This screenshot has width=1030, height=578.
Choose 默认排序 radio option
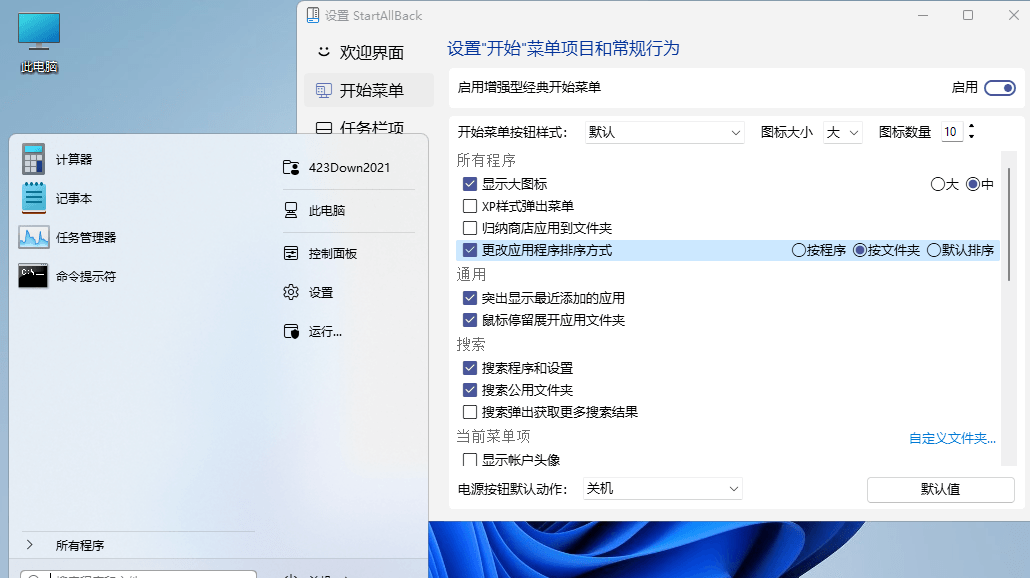[934, 250]
